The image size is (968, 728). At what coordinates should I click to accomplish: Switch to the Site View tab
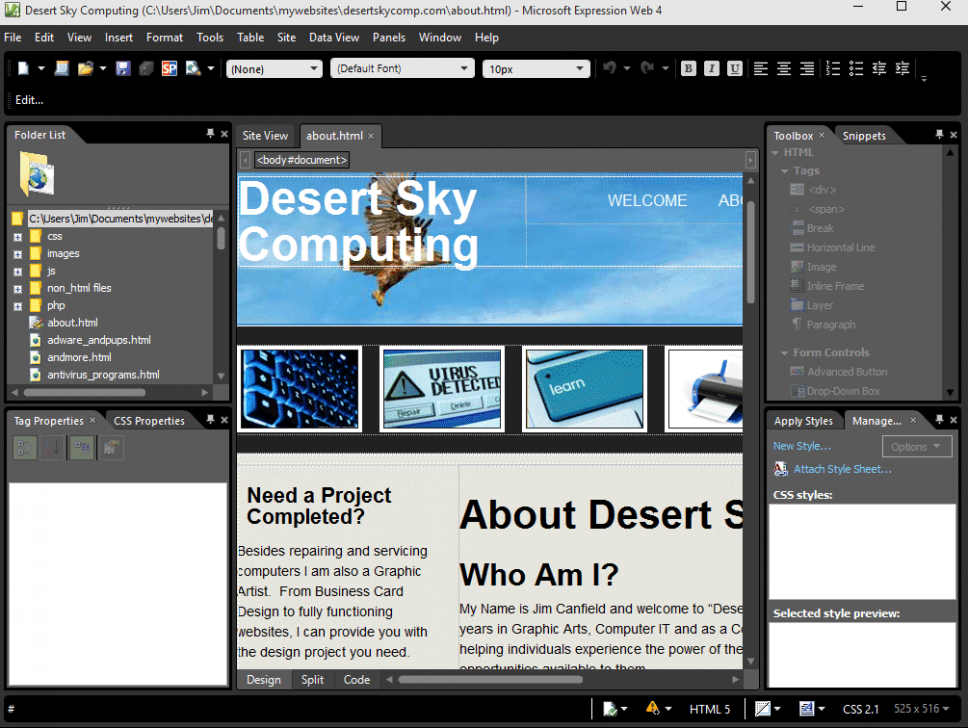coord(265,136)
